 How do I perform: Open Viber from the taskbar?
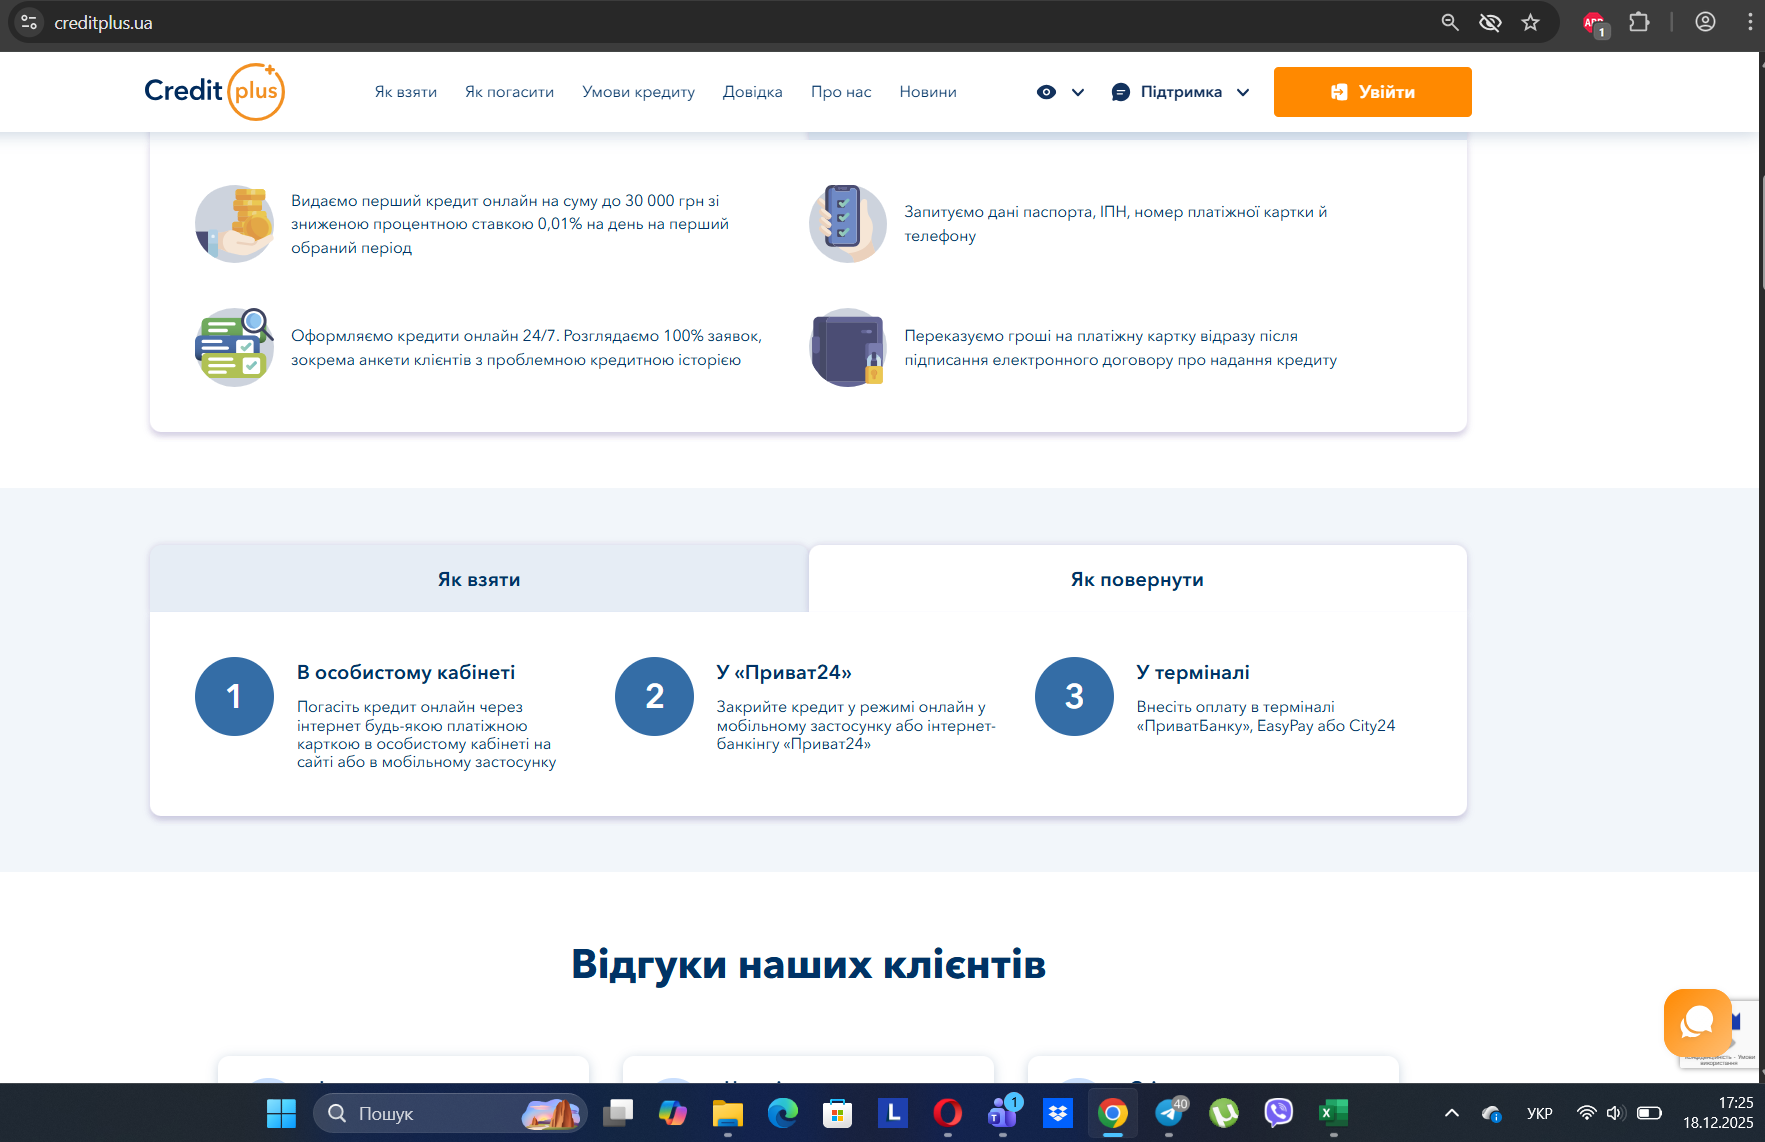point(1278,1113)
